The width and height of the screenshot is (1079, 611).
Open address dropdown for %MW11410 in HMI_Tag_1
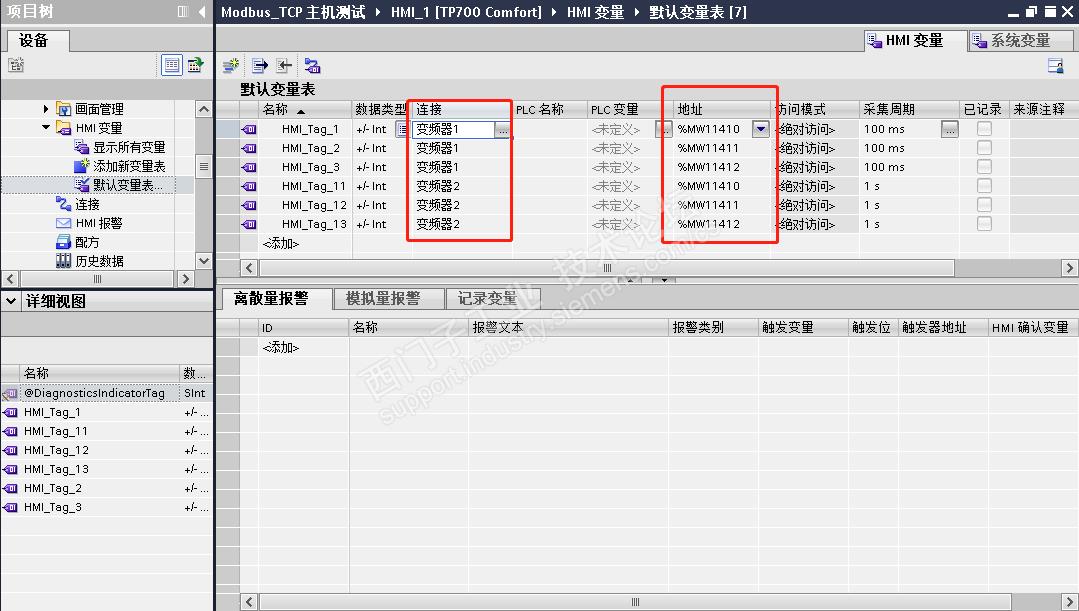[x=760, y=129]
